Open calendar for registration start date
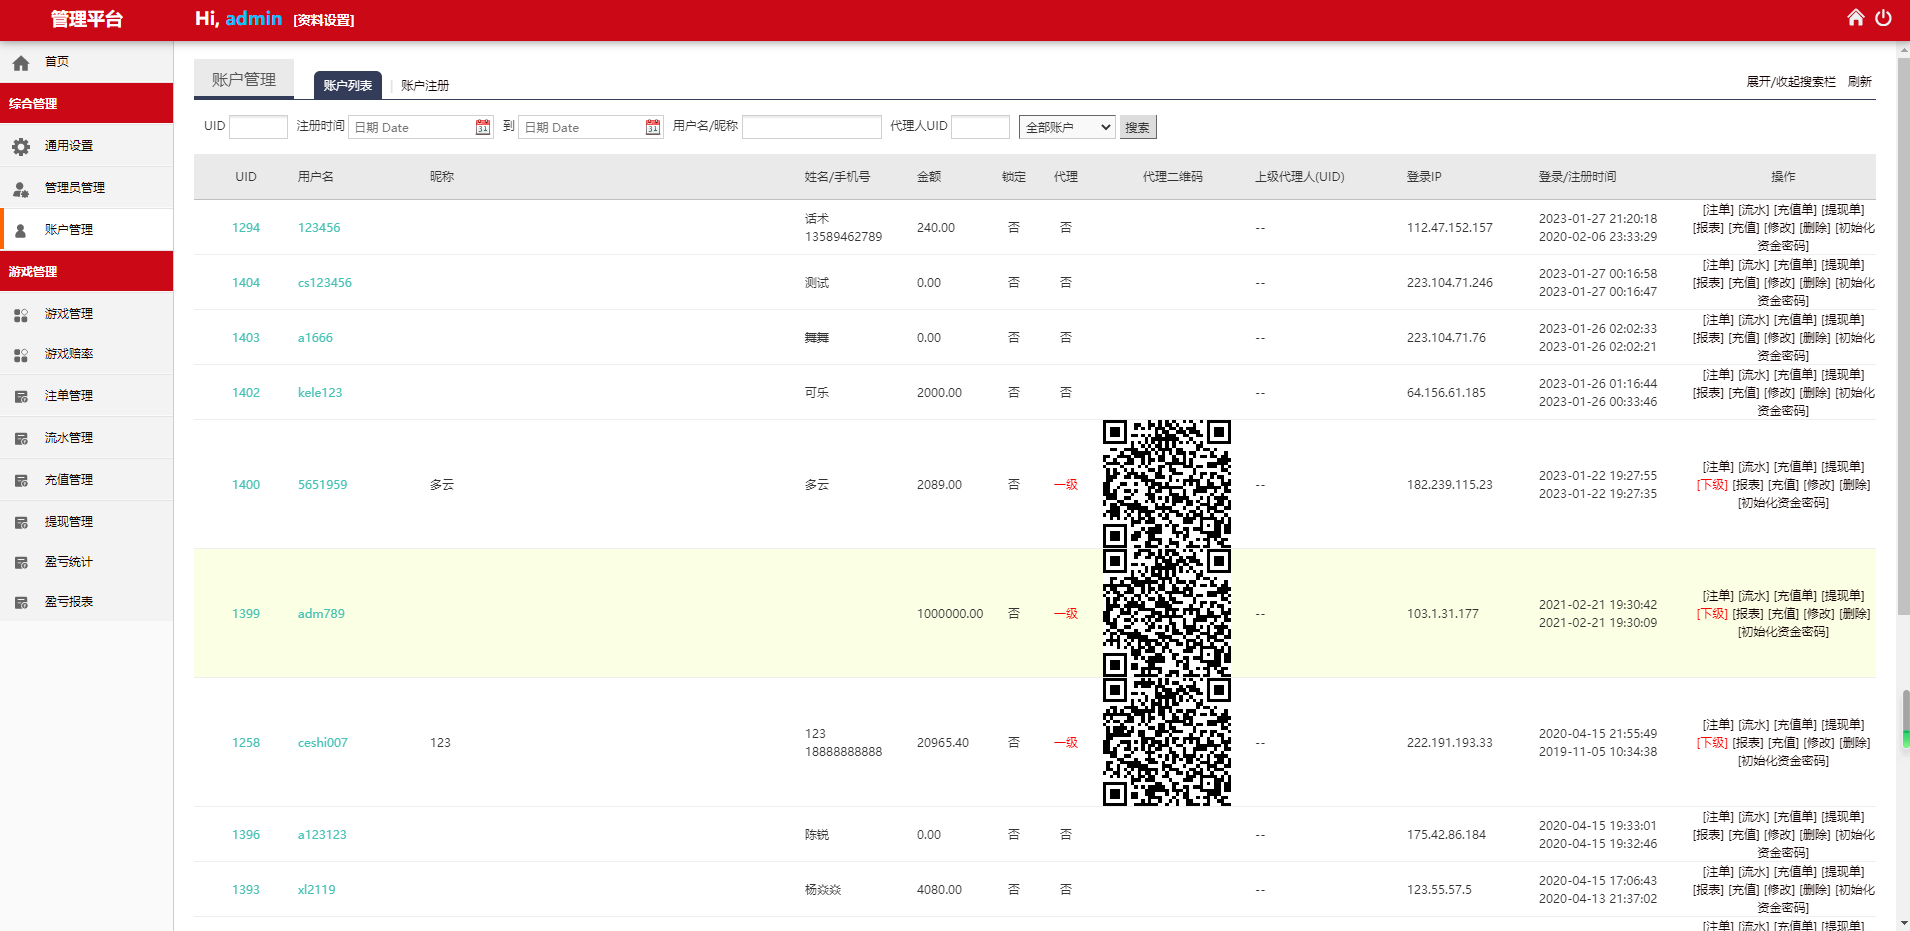 click(483, 127)
